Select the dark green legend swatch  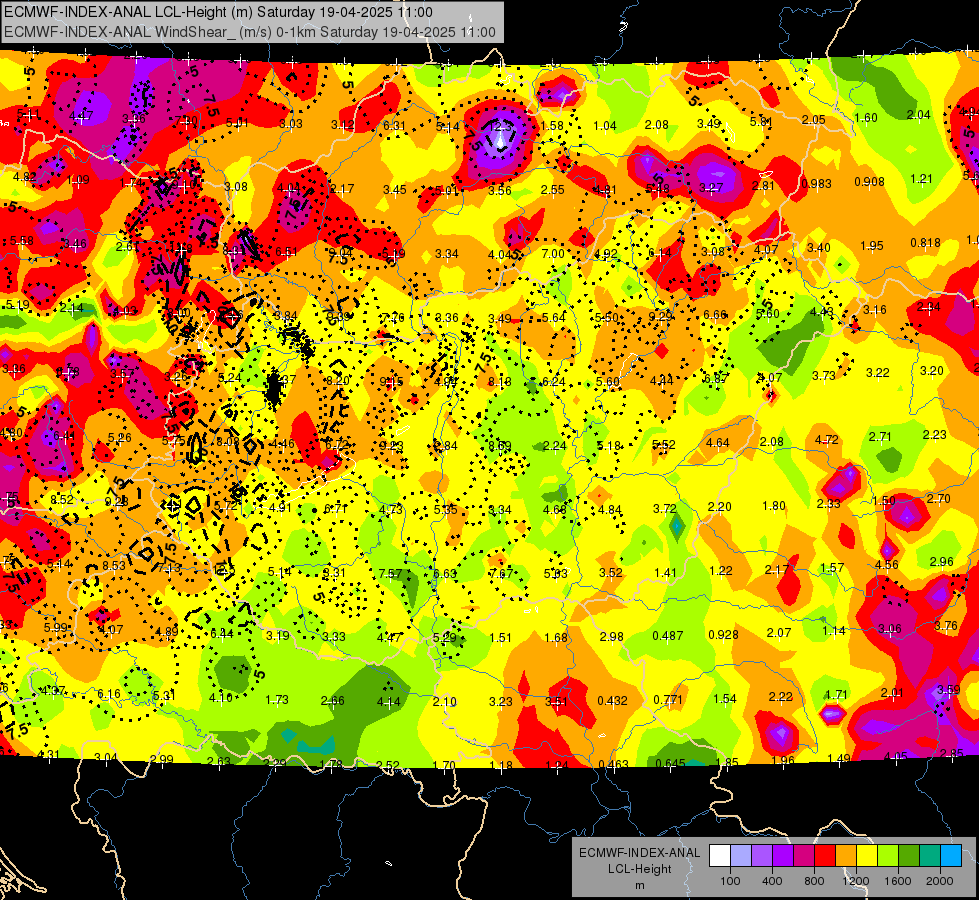909,856
